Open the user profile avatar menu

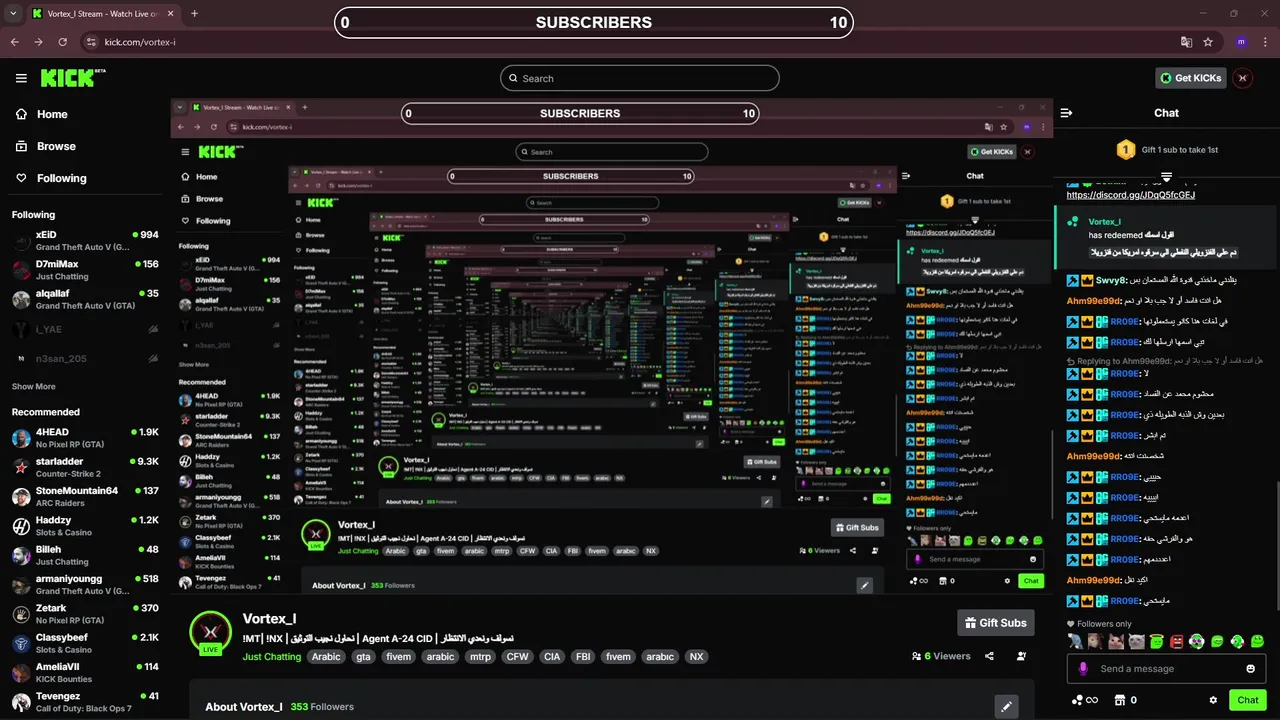(x=1242, y=78)
